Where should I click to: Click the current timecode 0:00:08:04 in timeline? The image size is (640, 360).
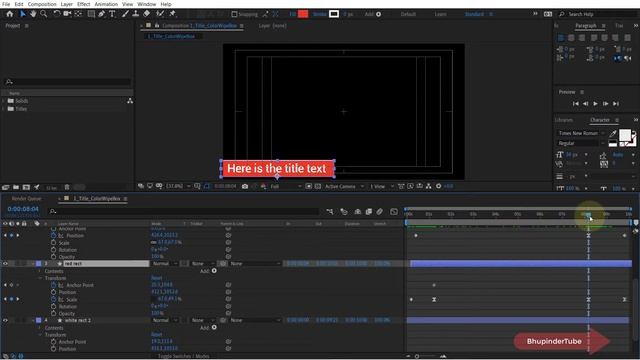(23, 209)
